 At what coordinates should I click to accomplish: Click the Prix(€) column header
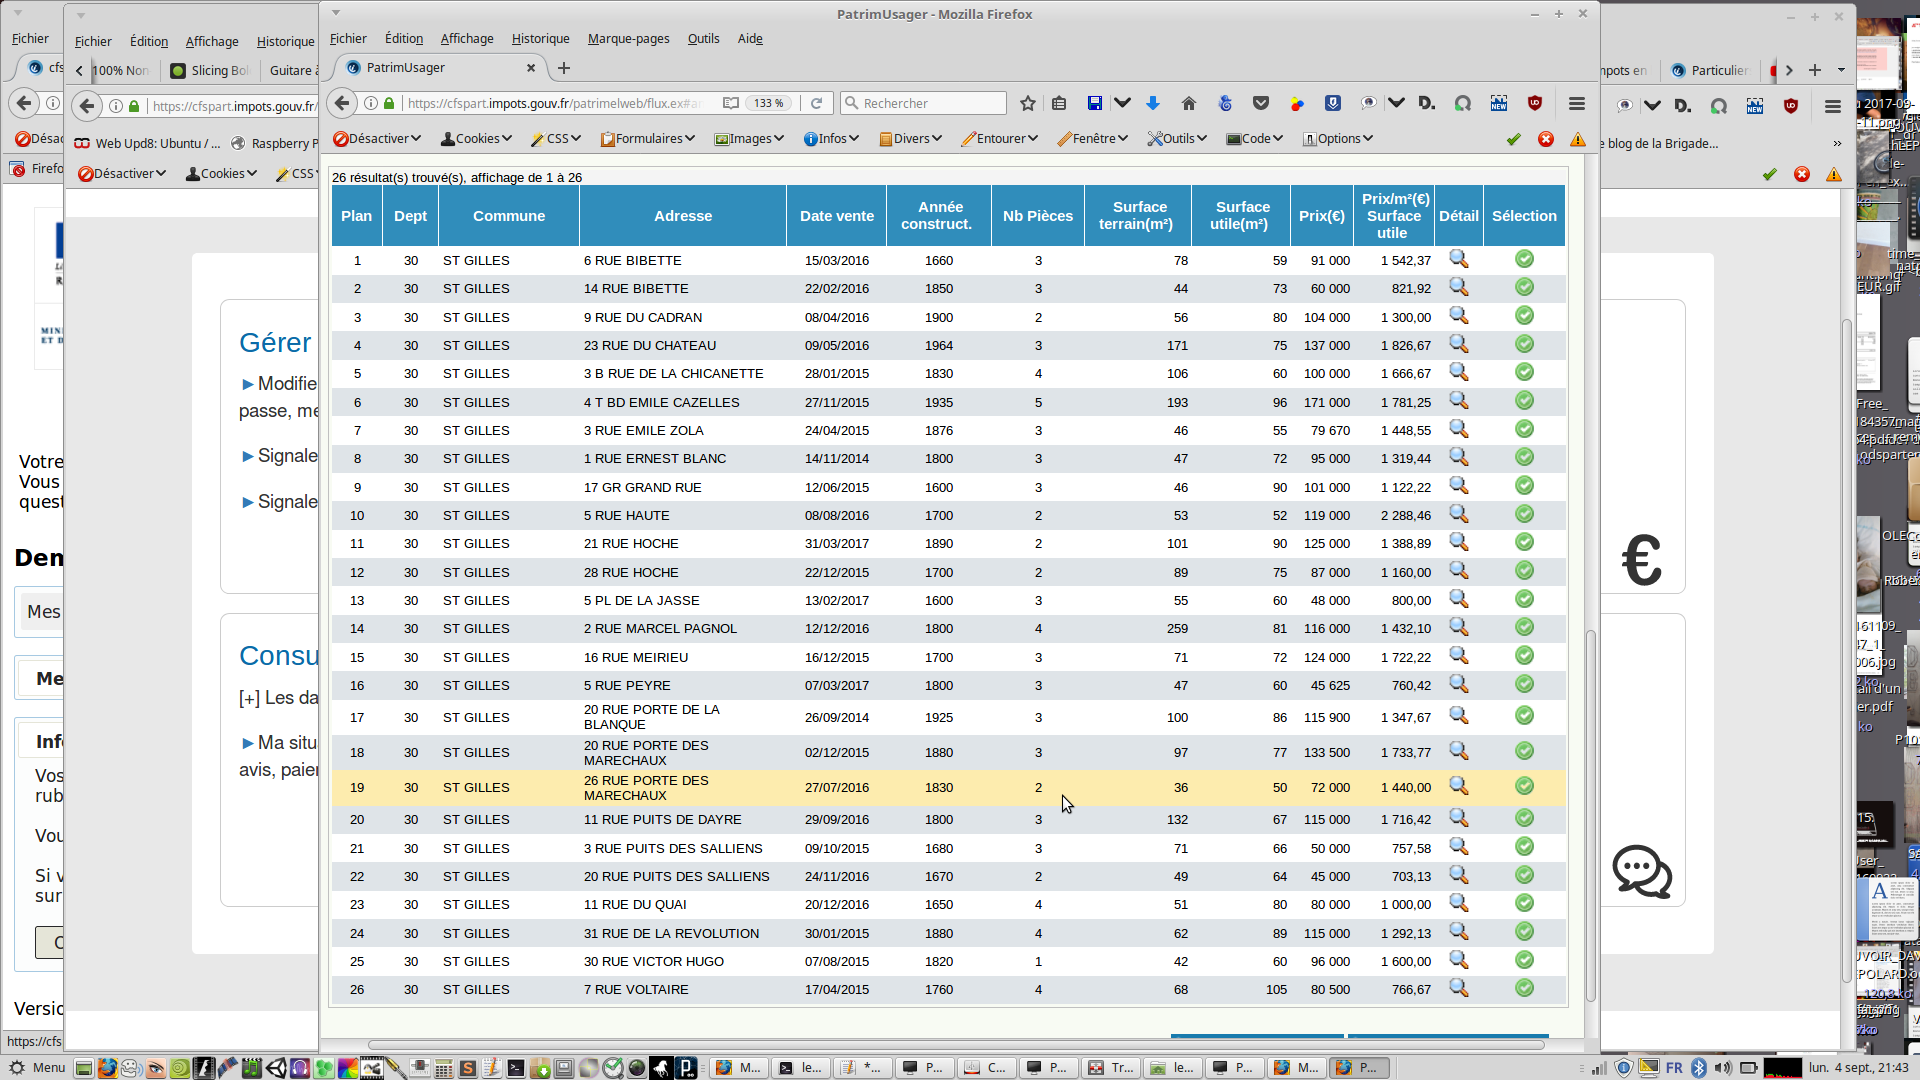coord(1321,216)
